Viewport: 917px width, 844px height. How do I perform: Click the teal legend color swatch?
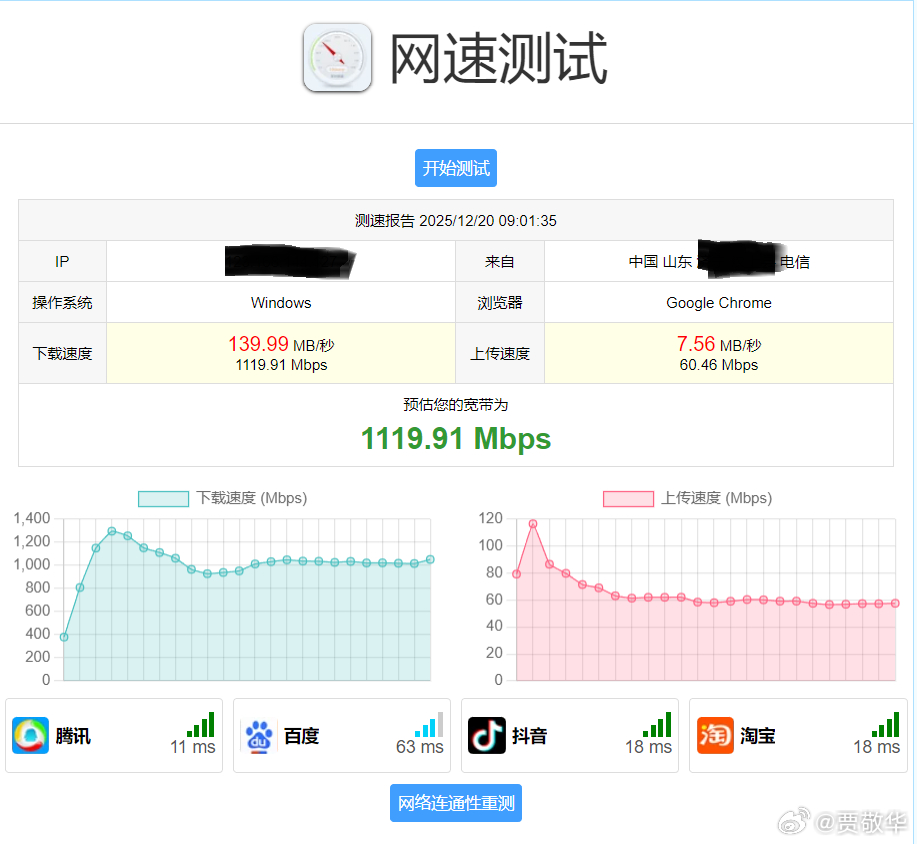pyautogui.click(x=163, y=498)
